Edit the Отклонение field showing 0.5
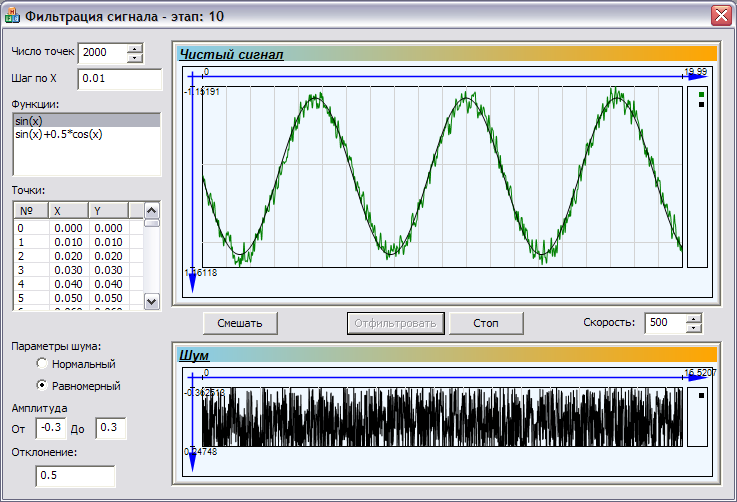 coord(75,476)
